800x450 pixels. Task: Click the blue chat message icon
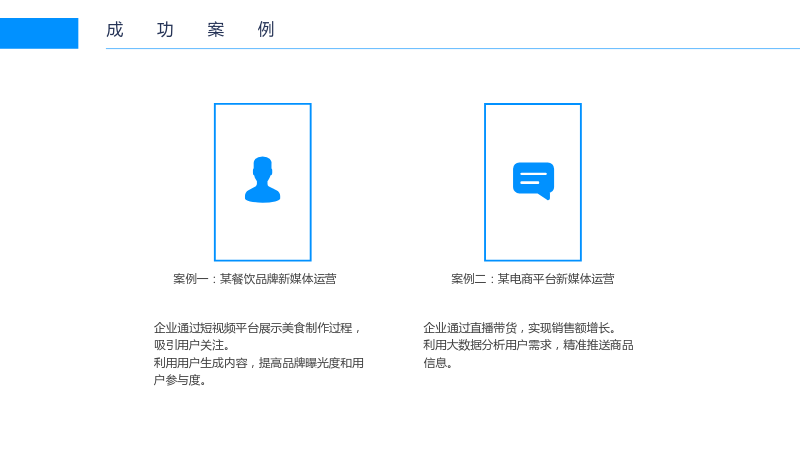pyautogui.click(x=533, y=181)
